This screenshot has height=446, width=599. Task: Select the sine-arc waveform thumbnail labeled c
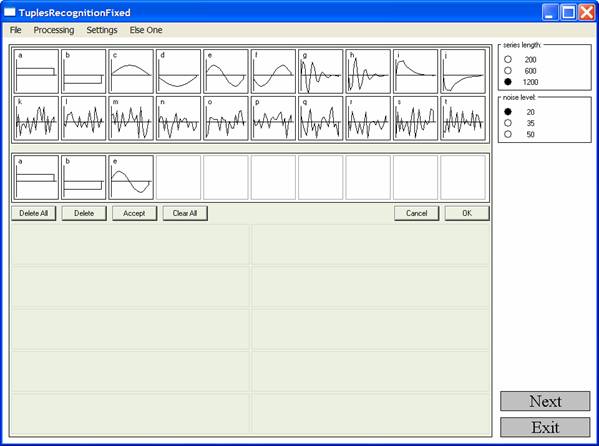tap(131, 71)
